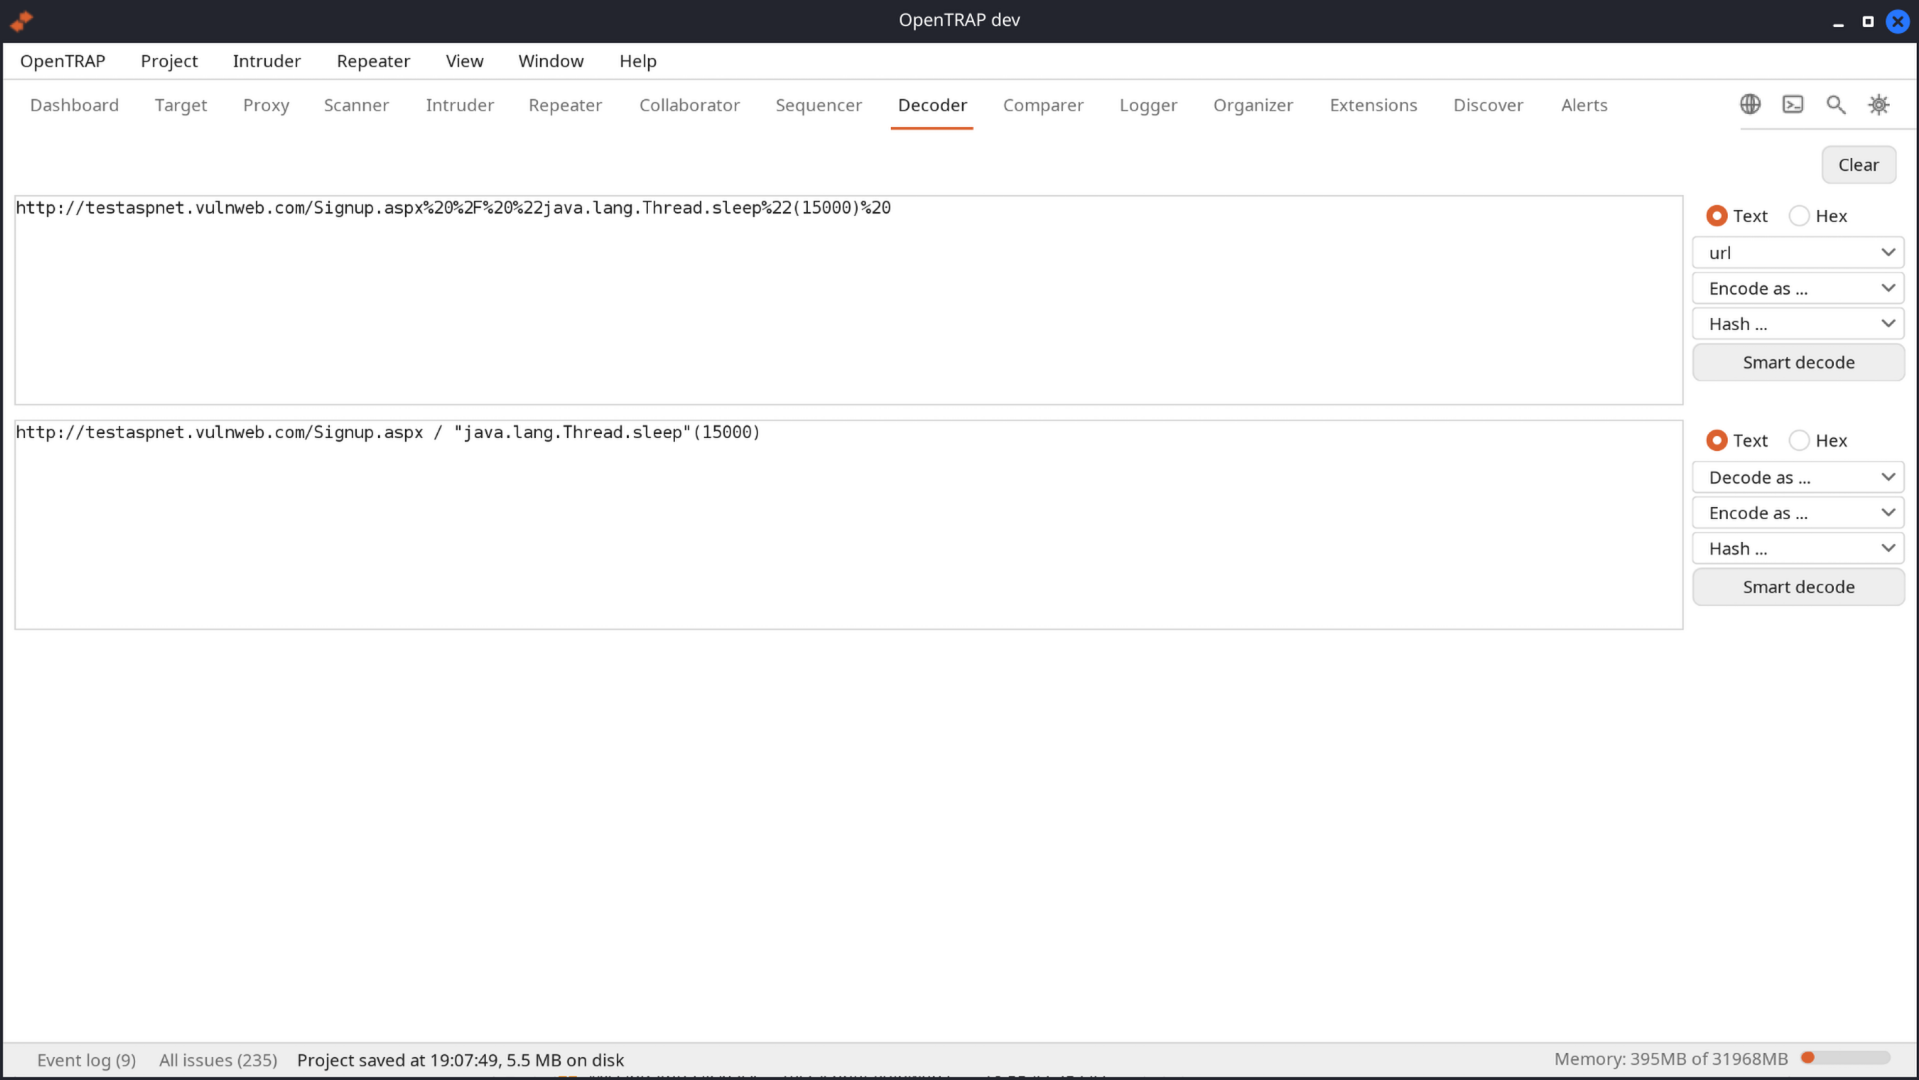1919x1080 pixels.
Task: Open the Project menu
Action: coord(169,61)
